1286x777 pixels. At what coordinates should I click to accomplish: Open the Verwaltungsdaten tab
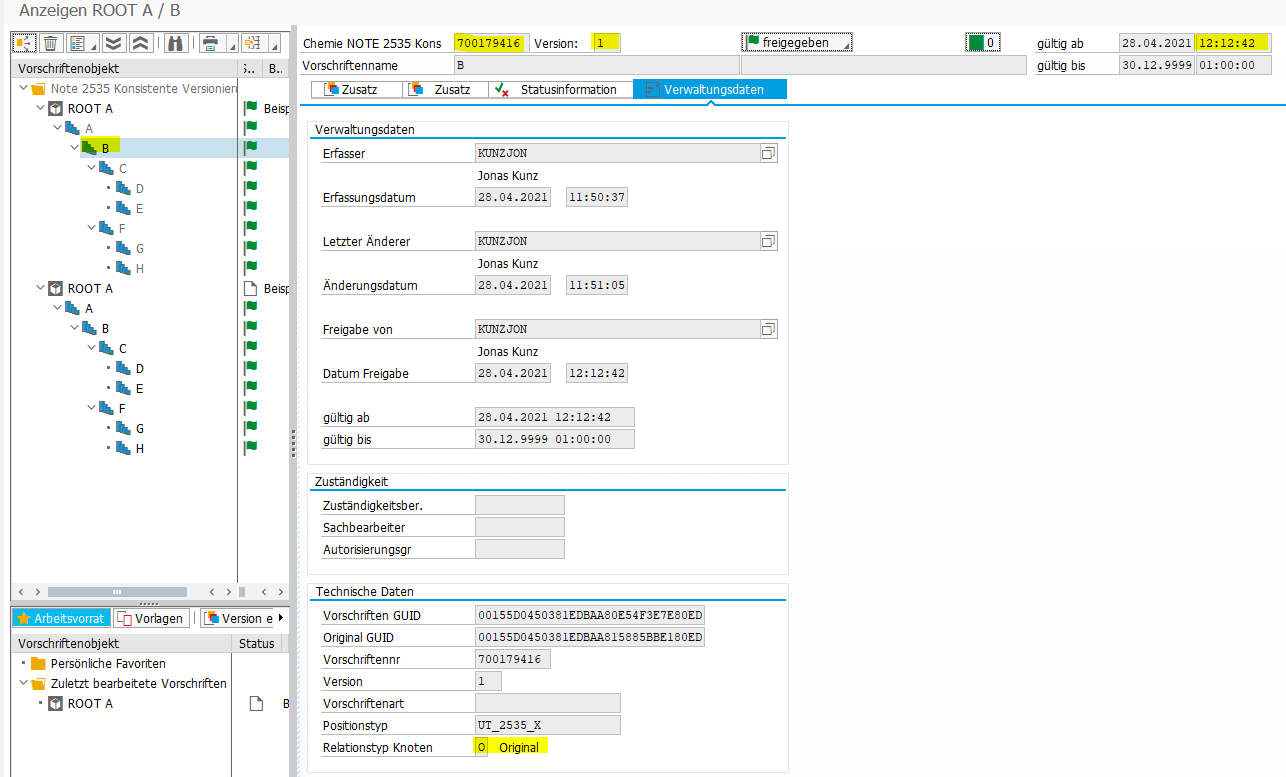[x=712, y=89]
